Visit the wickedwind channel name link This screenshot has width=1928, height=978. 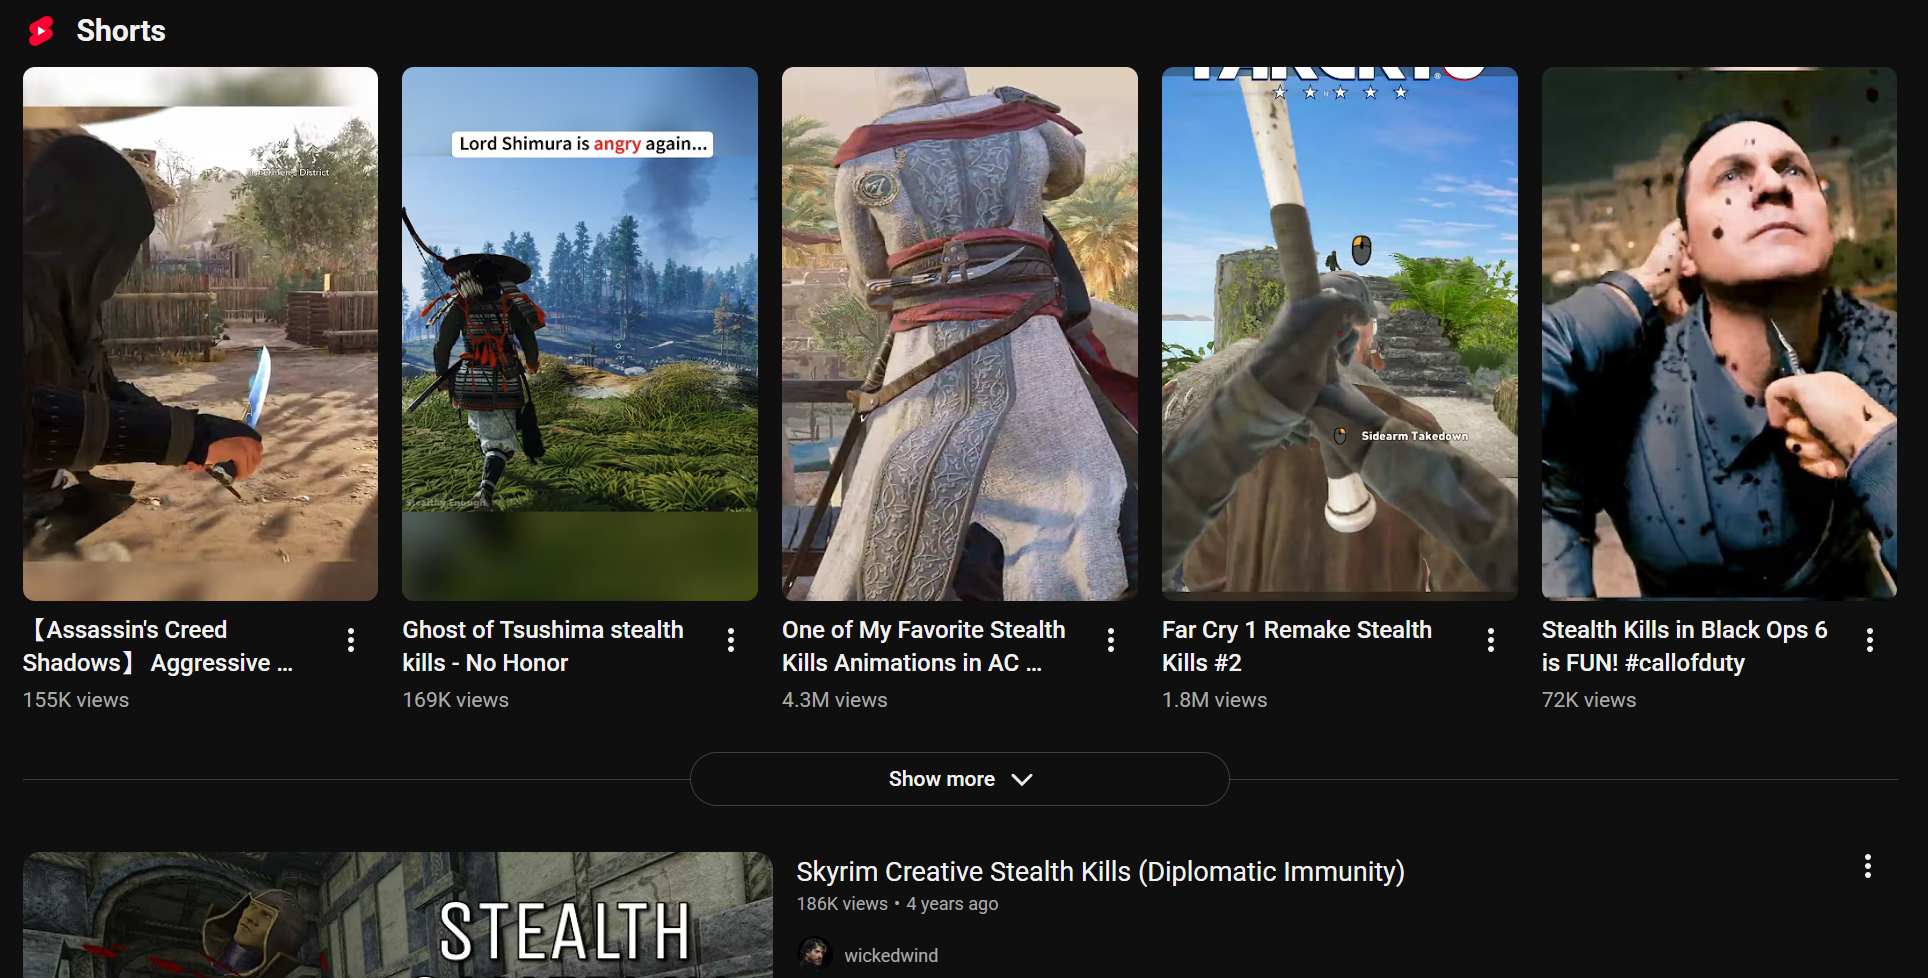(891, 955)
